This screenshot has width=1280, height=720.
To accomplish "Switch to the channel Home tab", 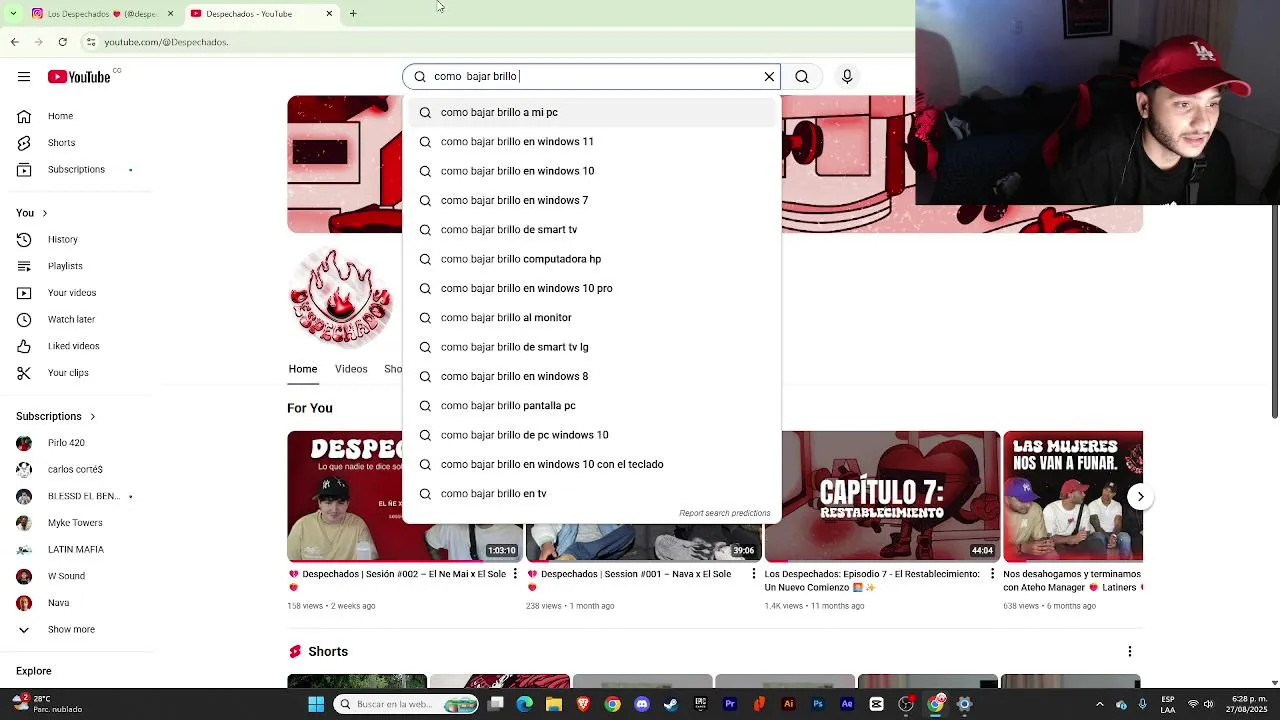I will 303,369.
